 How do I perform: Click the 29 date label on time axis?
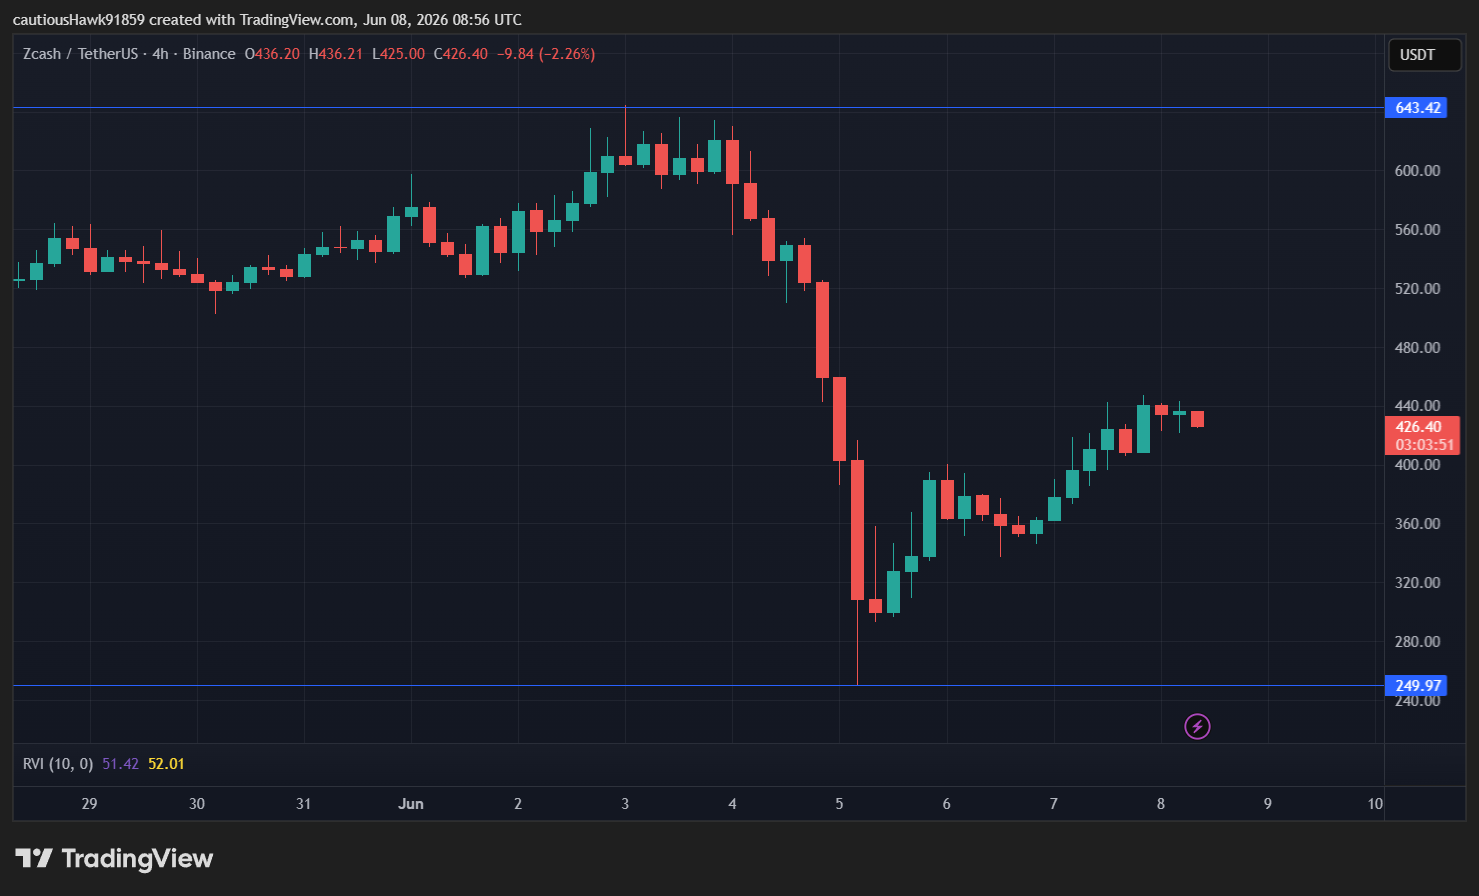pos(90,804)
